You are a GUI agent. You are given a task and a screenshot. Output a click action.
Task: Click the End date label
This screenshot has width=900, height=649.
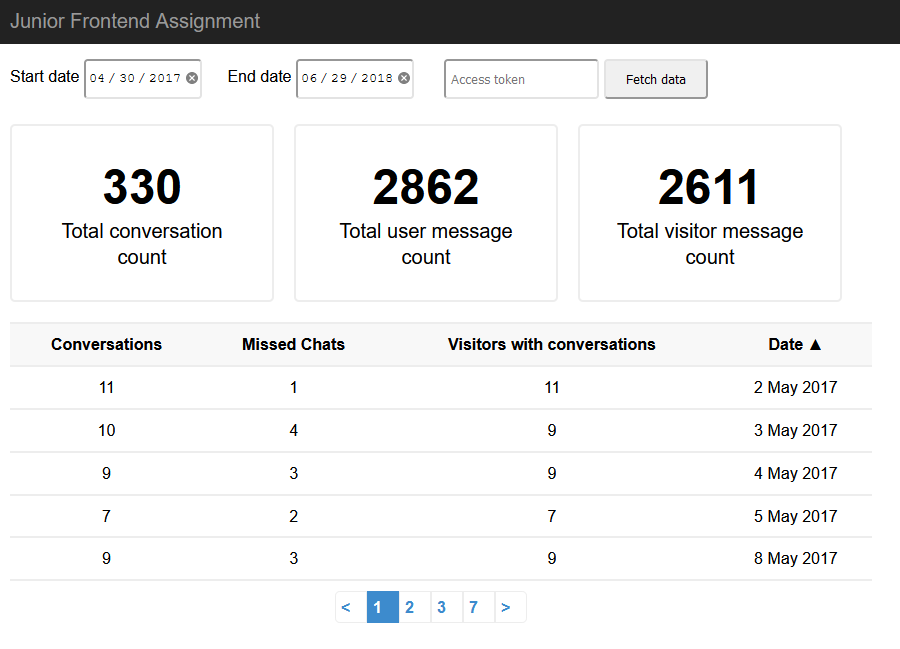[x=259, y=76]
